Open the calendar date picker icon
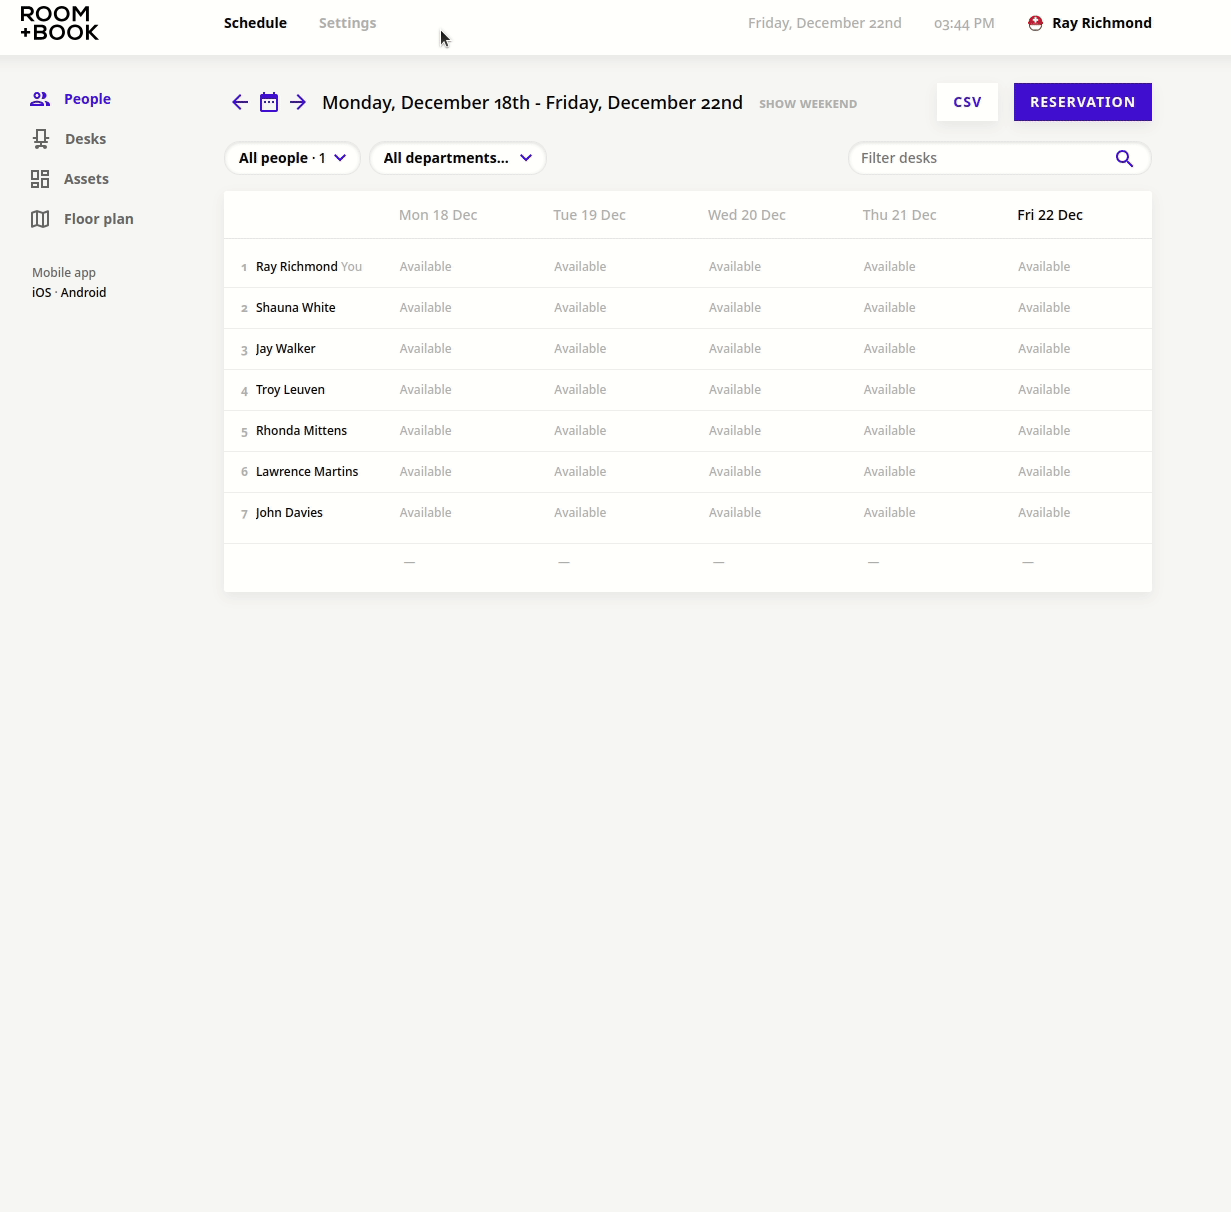This screenshot has height=1212, width=1231. (x=268, y=101)
